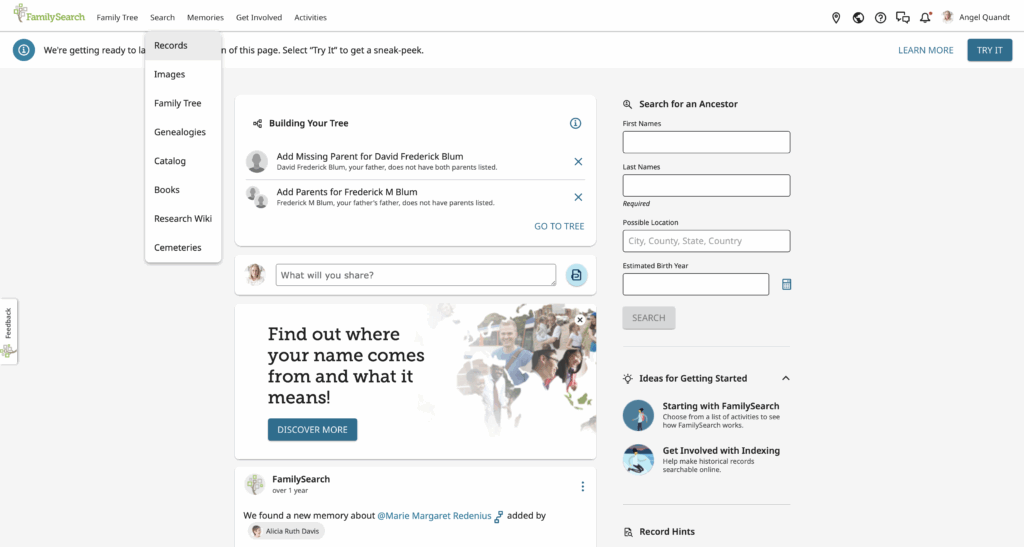Focus the Possible Location input field
The height and width of the screenshot is (547, 1024).
pos(706,241)
